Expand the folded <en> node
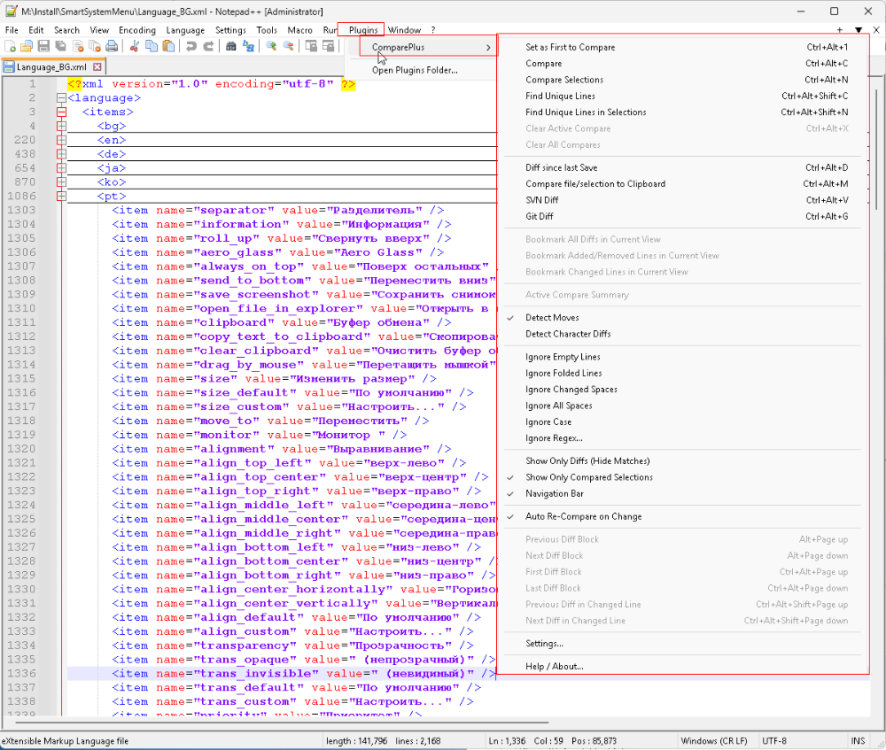The height and width of the screenshot is (750, 886). (x=62, y=140)
